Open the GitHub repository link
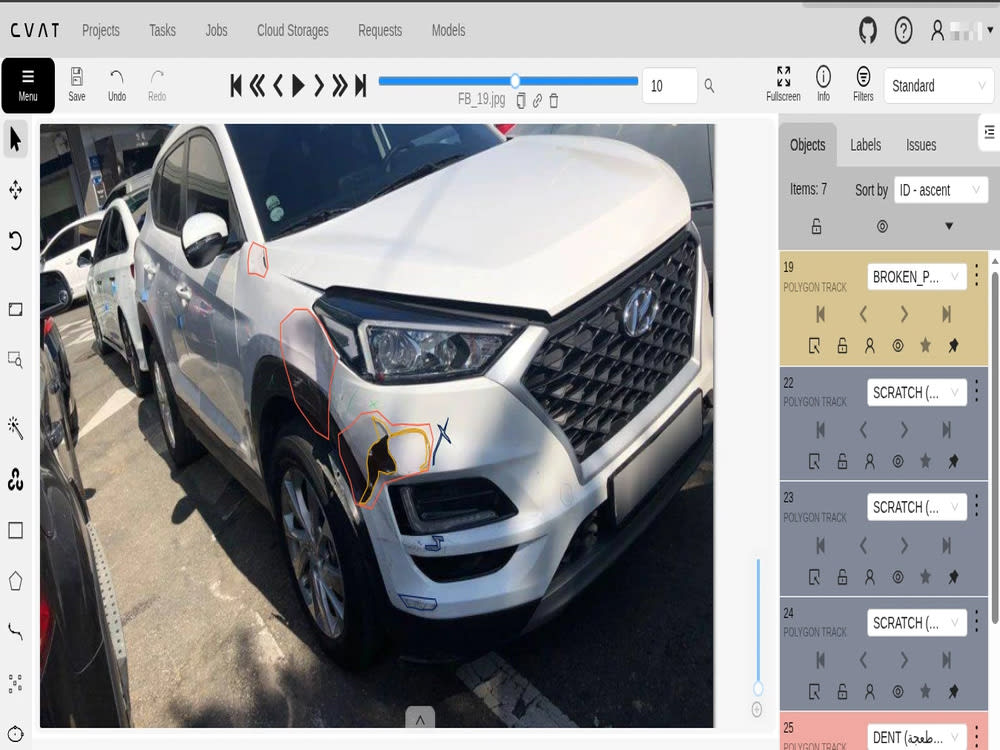 867,30
